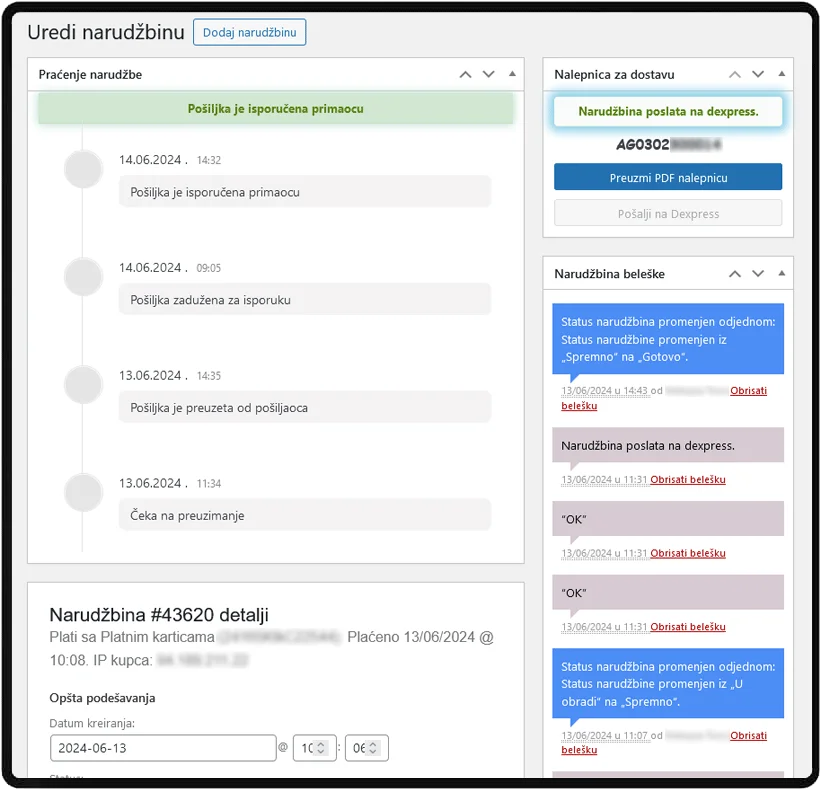Focus the Datum kreiranja date field
Image resolution: width=821 pixels, height=790 pixels.
[163, 748]
